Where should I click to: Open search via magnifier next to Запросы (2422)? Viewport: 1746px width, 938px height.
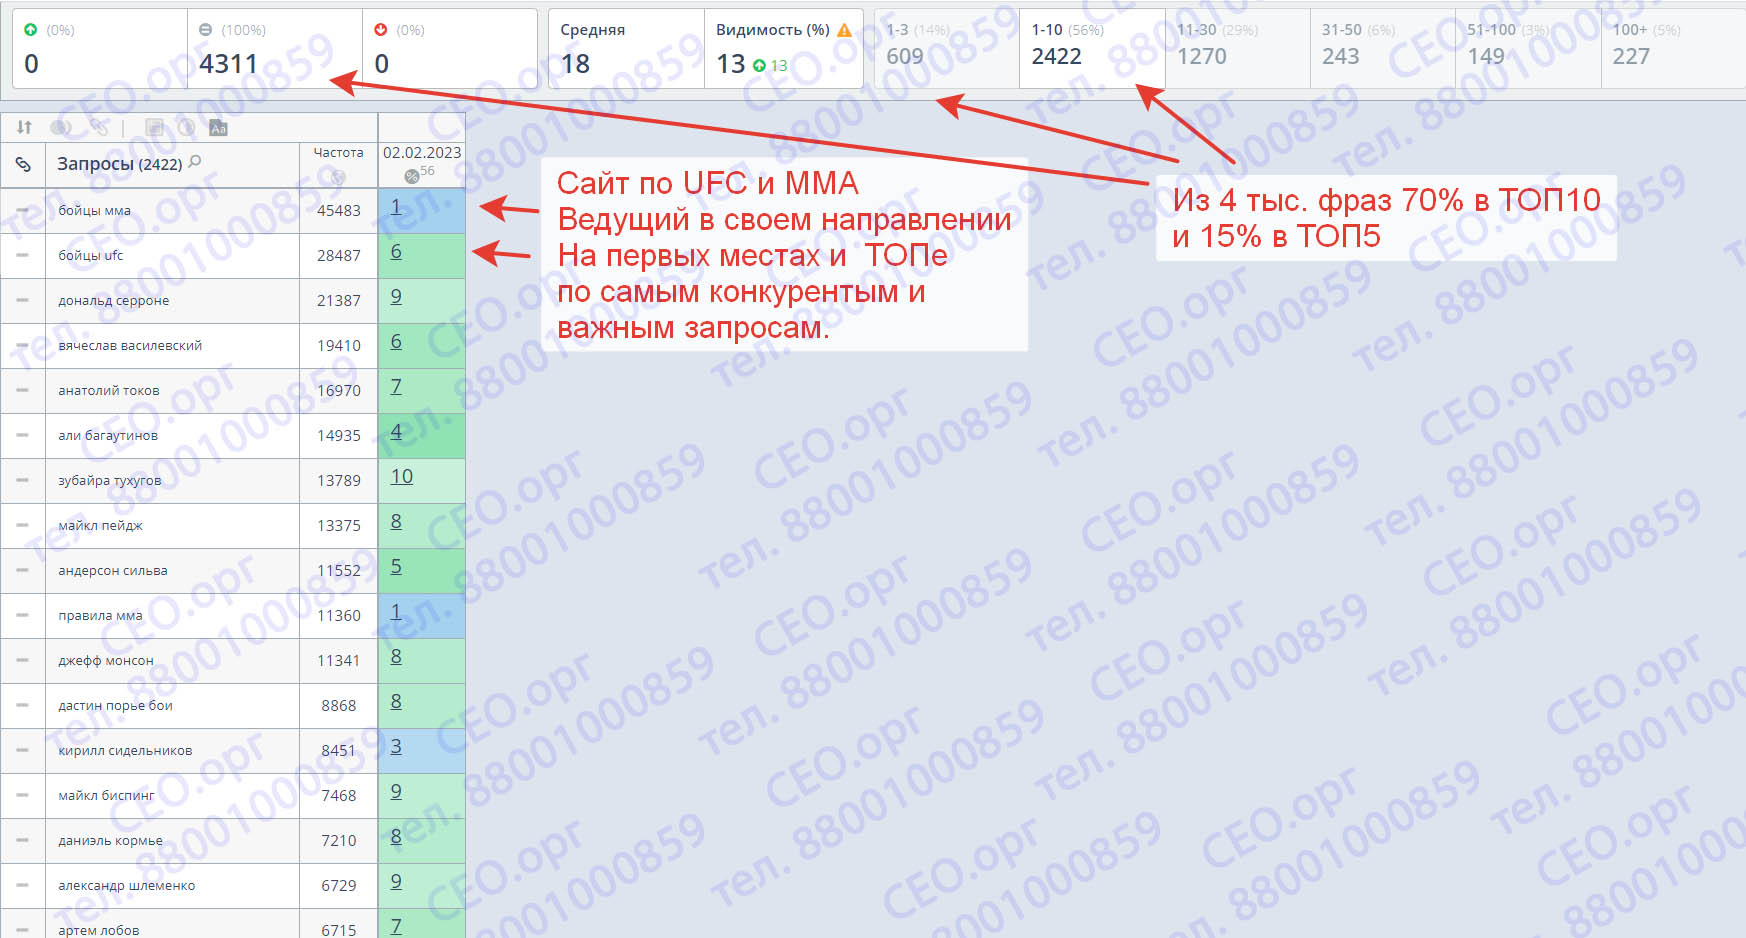click(193, 161)
